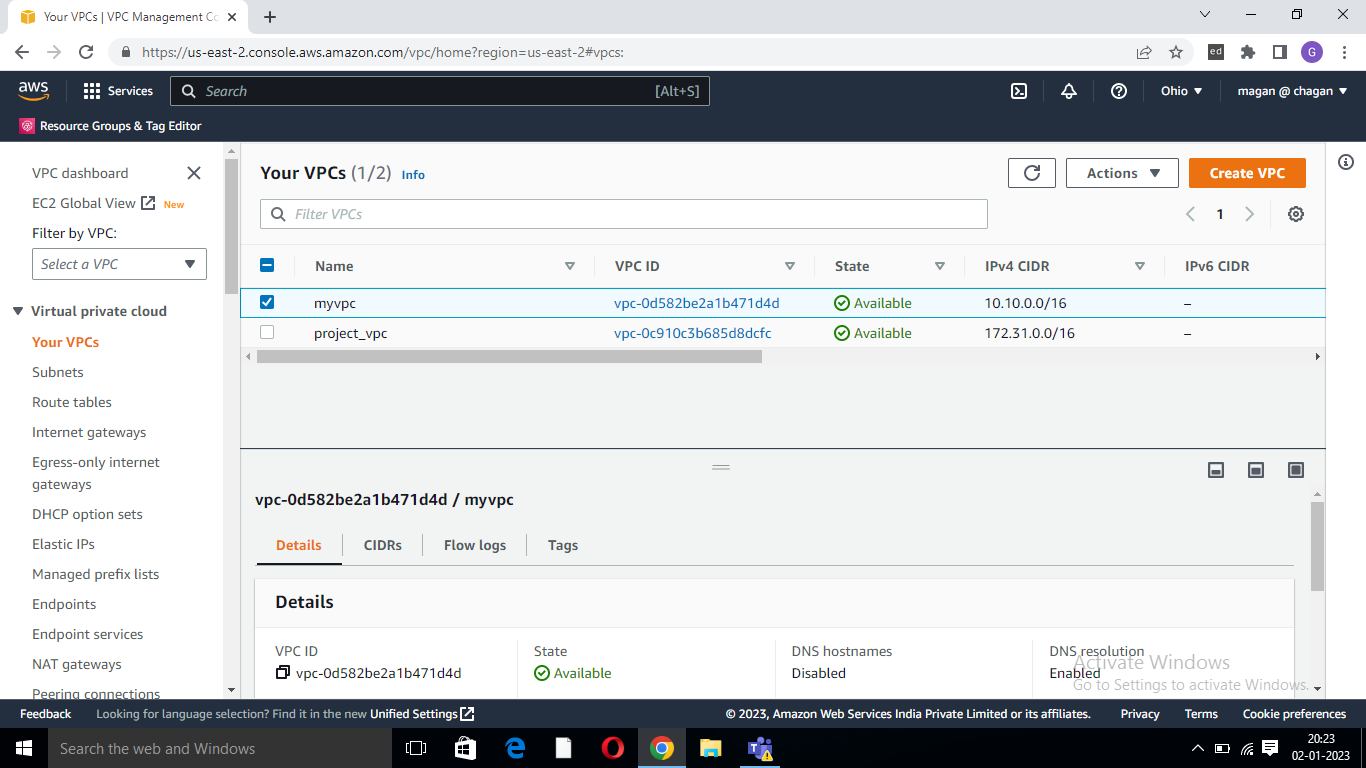The image size is (1366, 768).
Task: Open the Actions dropdown
Action: [1121, 172]
